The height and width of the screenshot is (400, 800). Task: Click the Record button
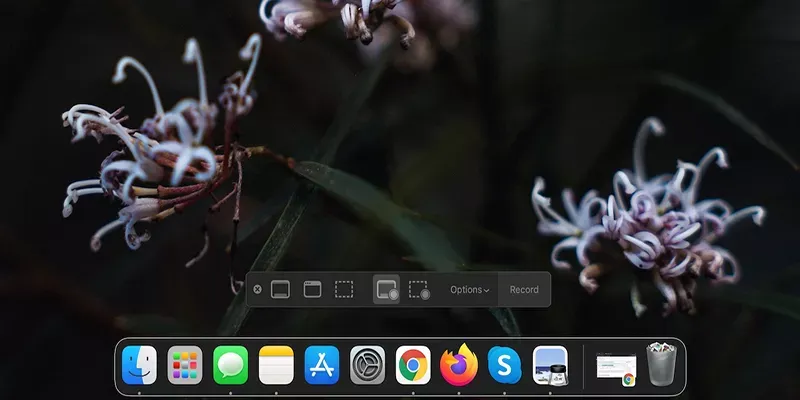(x=524, y=290)
